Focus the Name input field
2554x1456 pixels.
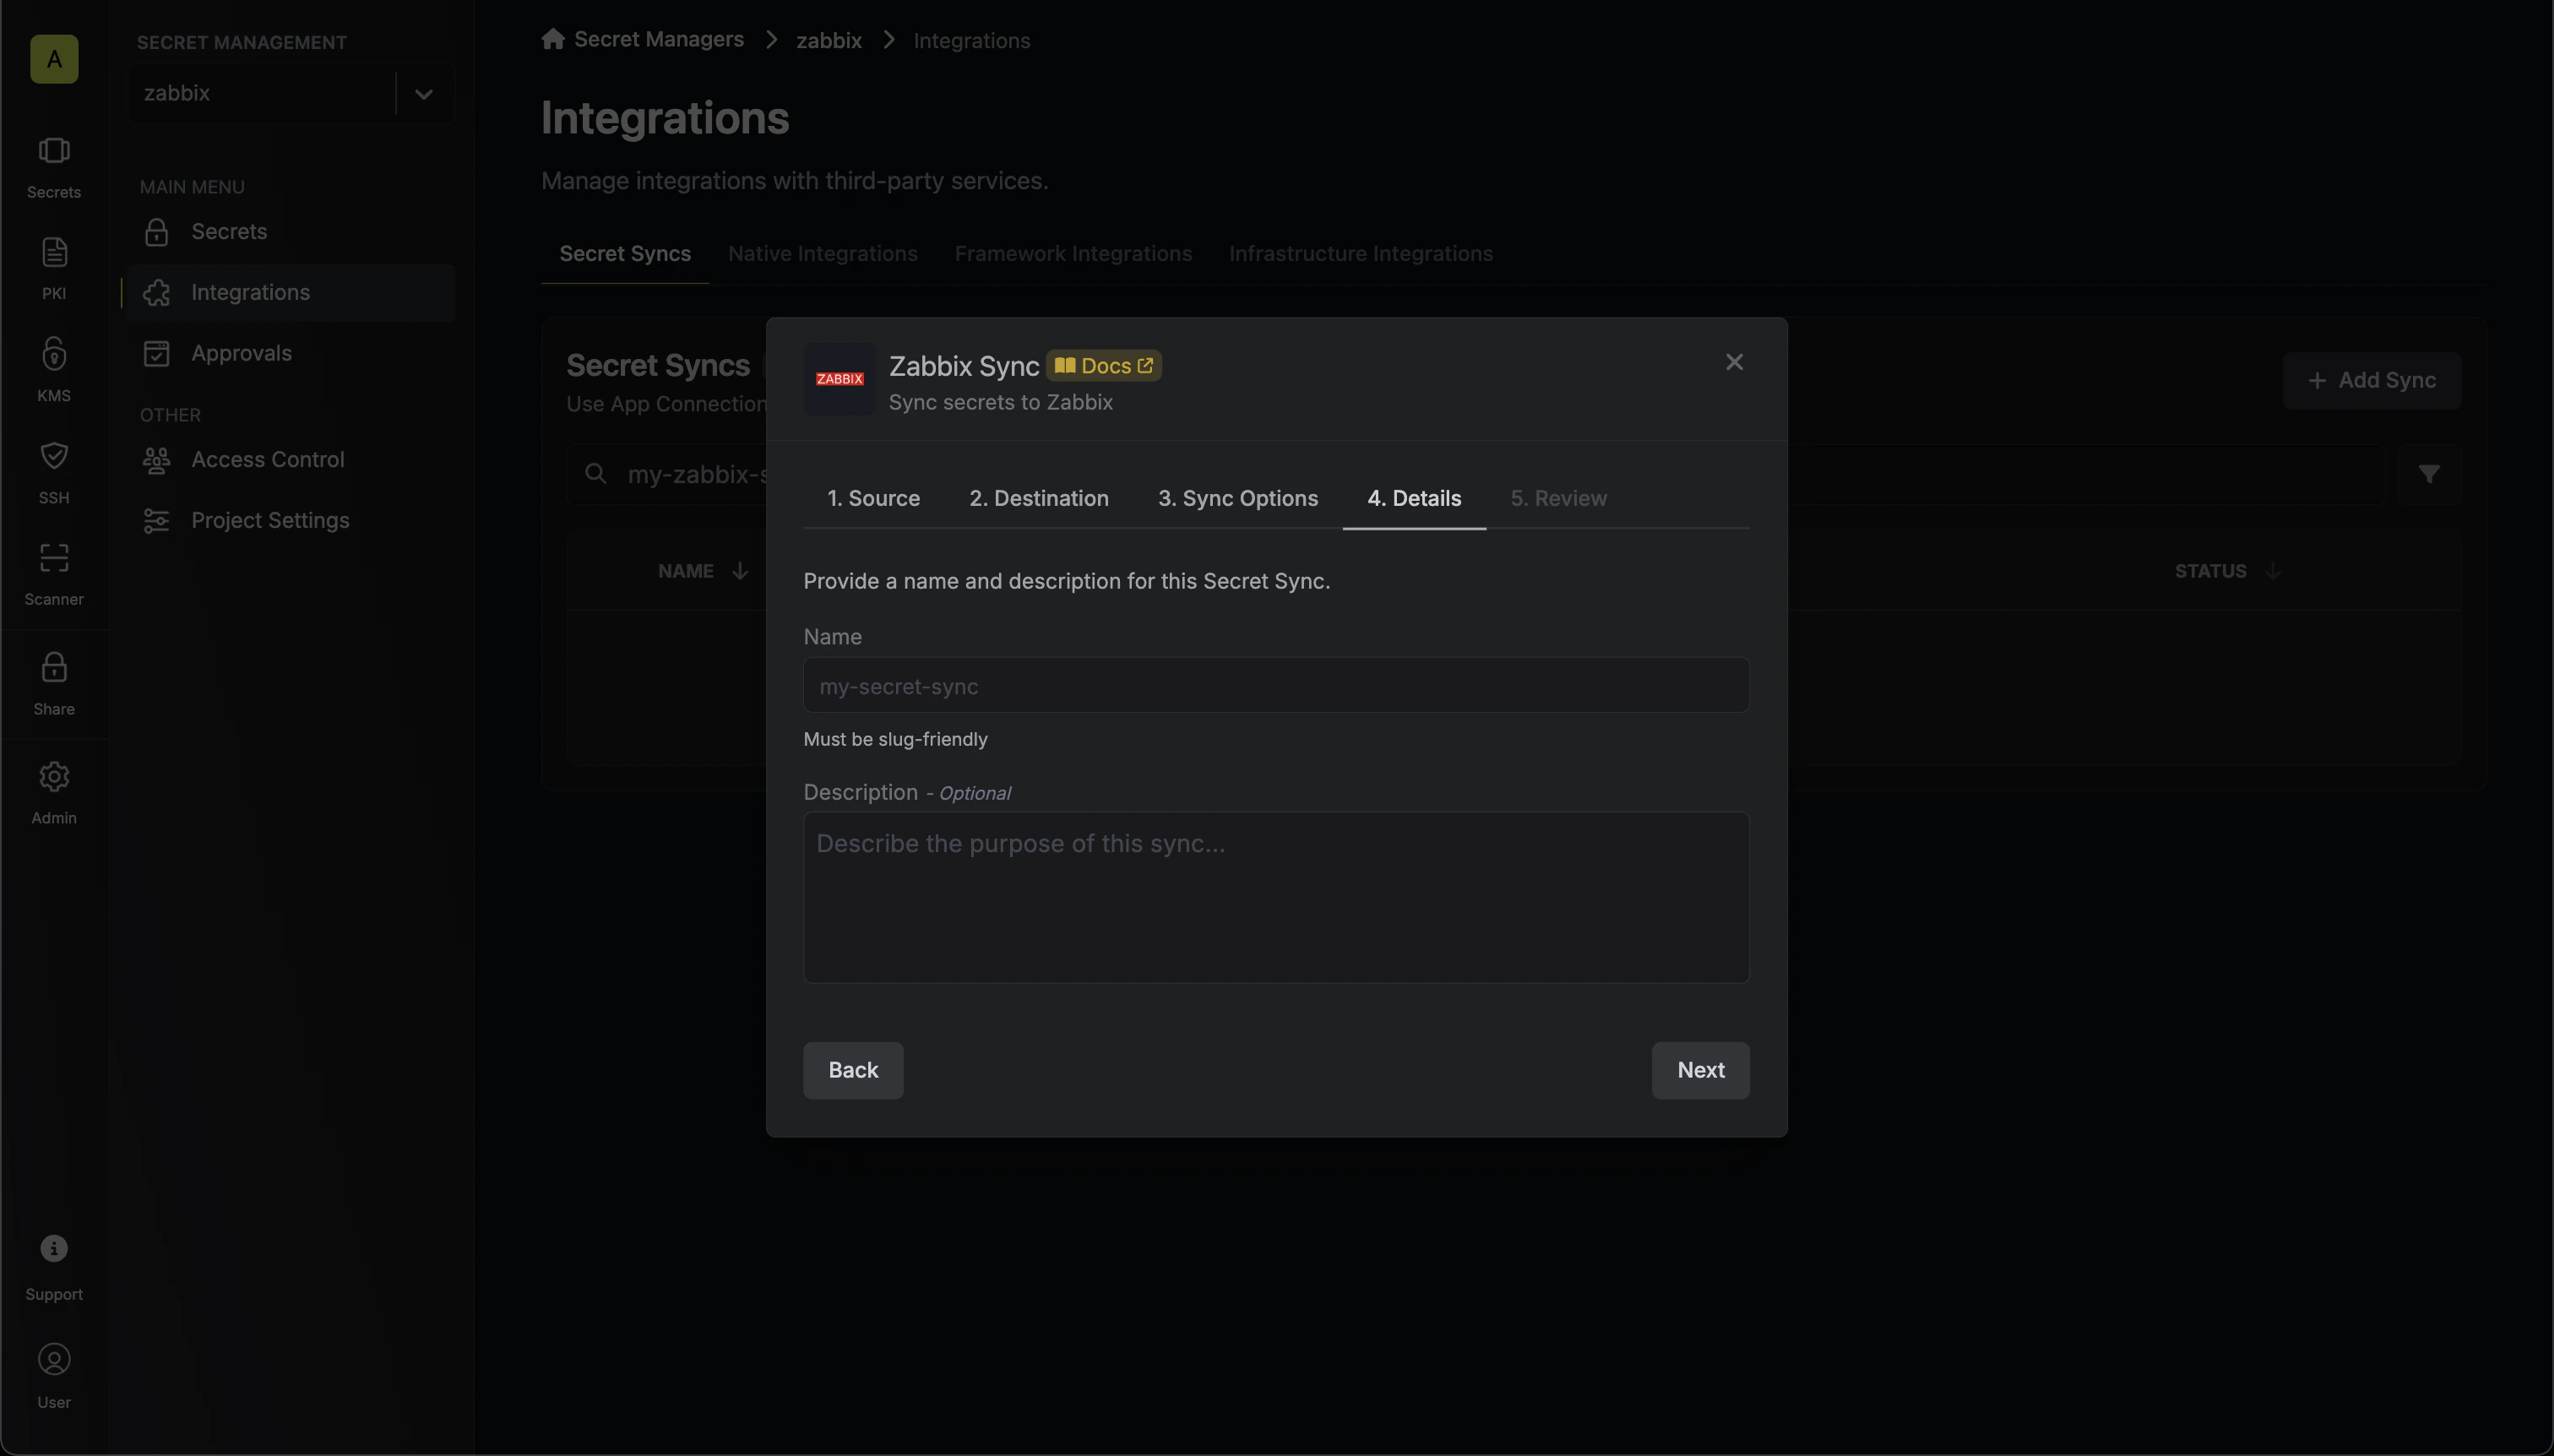point(1276,685)
